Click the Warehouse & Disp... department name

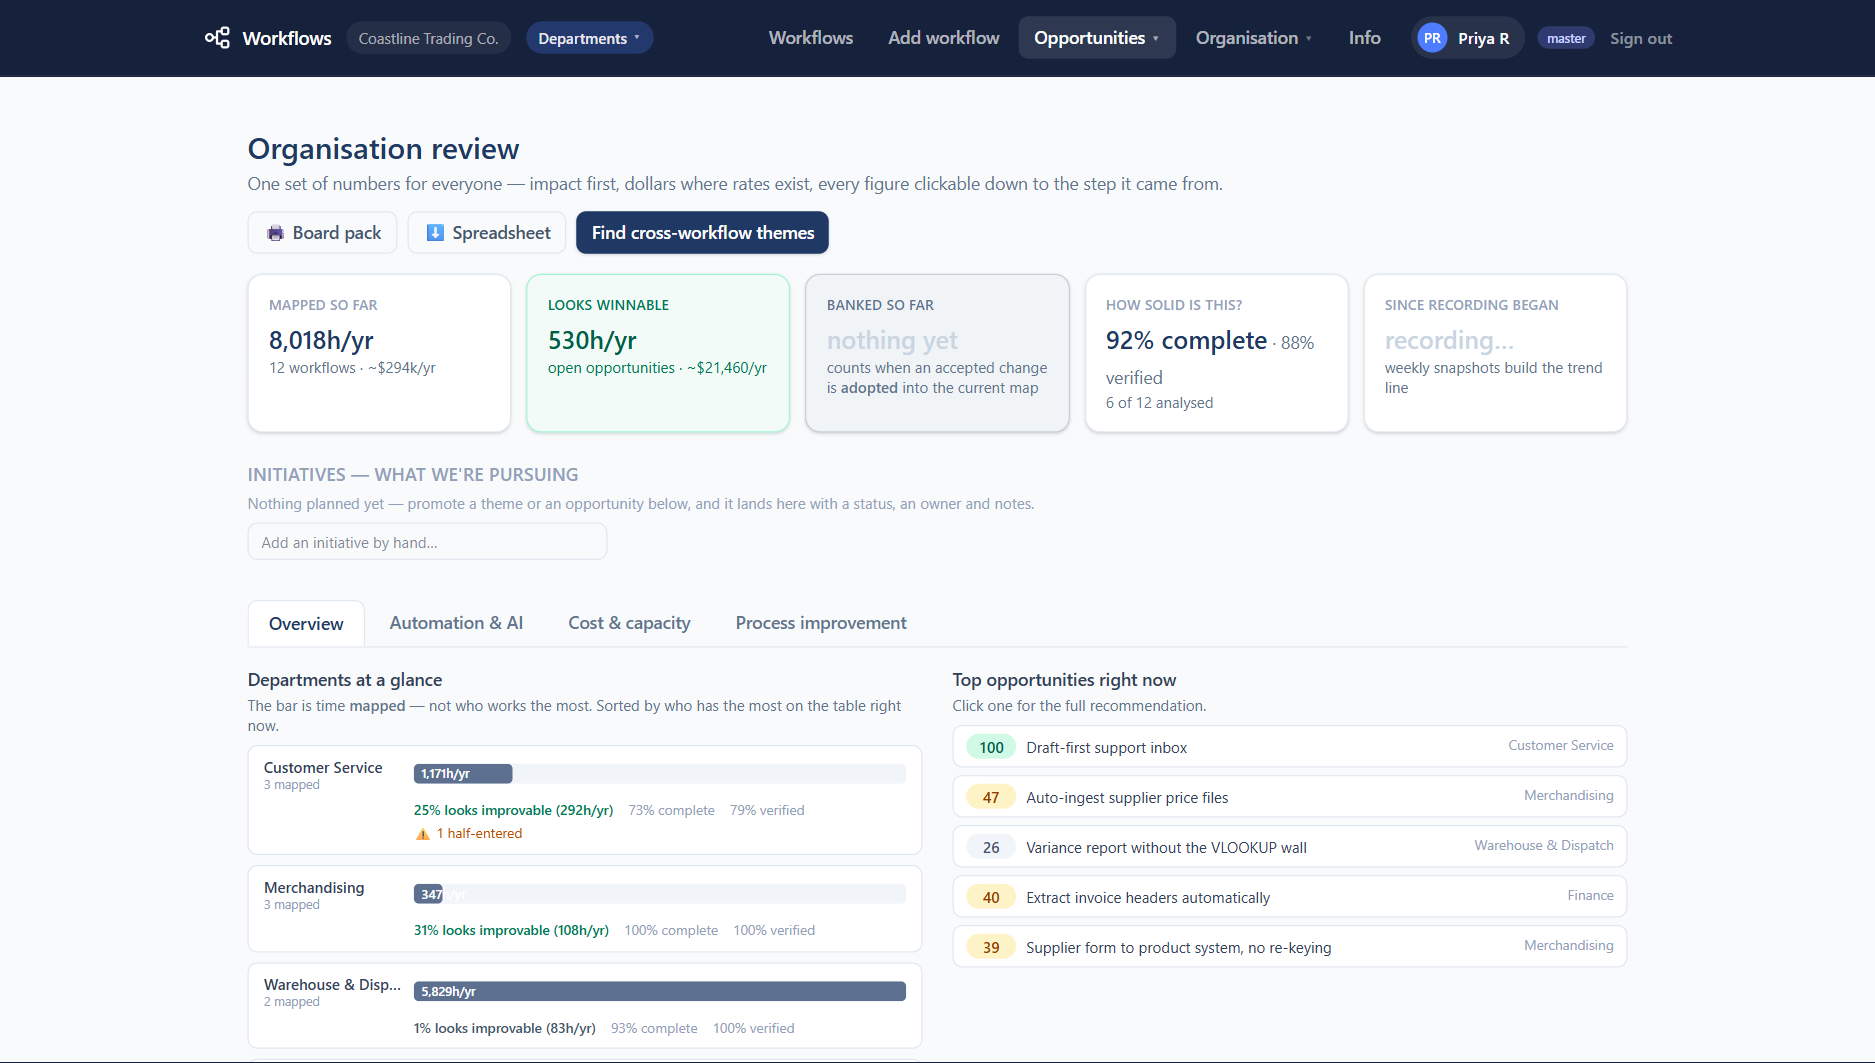coord(332,985)
